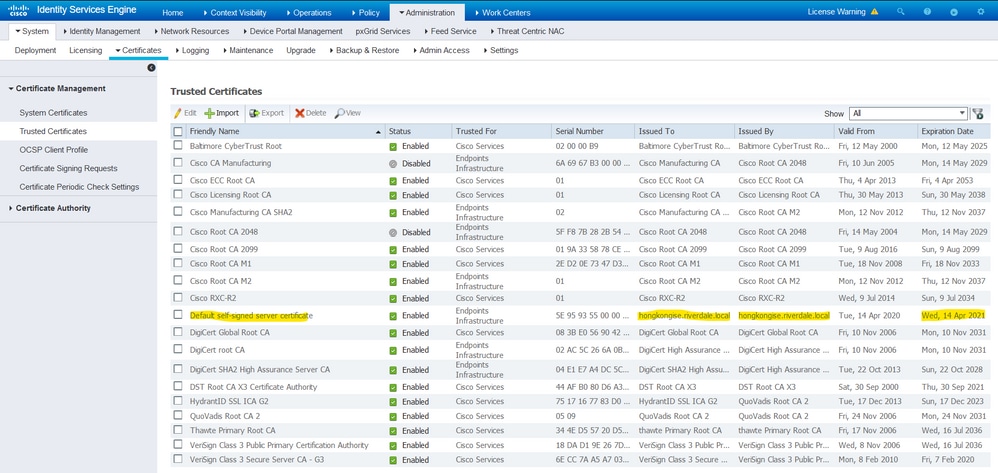Image resolution: width=998 pixels, height=473 pixels.
Task: Open the Show All dropdown
Action: click(908, 113)
